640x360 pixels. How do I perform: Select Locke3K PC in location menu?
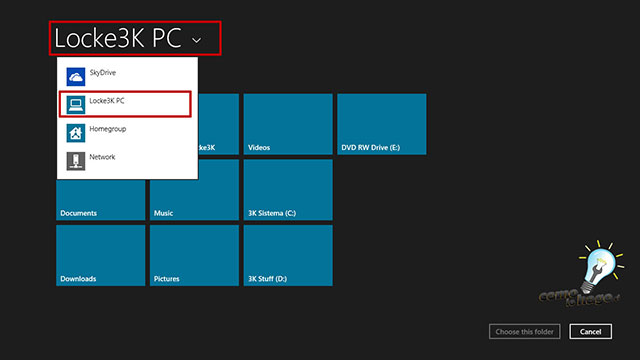pyautogui.click(x=125, y=104)
